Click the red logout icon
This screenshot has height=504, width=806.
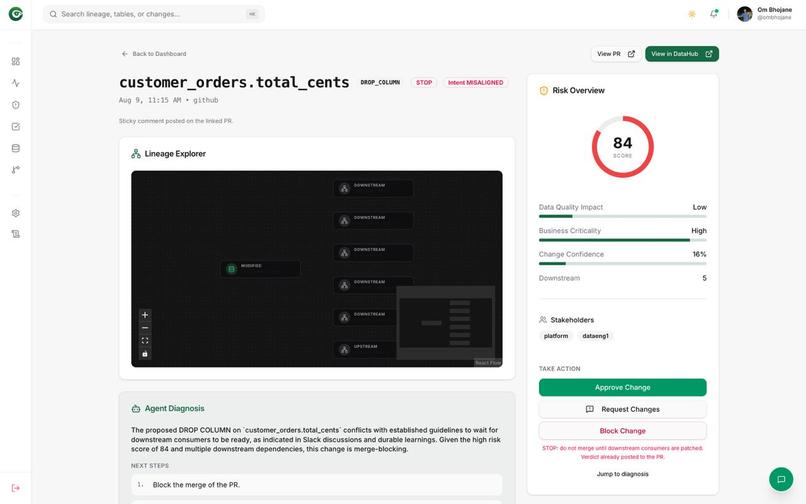click(x=16, y=488)
